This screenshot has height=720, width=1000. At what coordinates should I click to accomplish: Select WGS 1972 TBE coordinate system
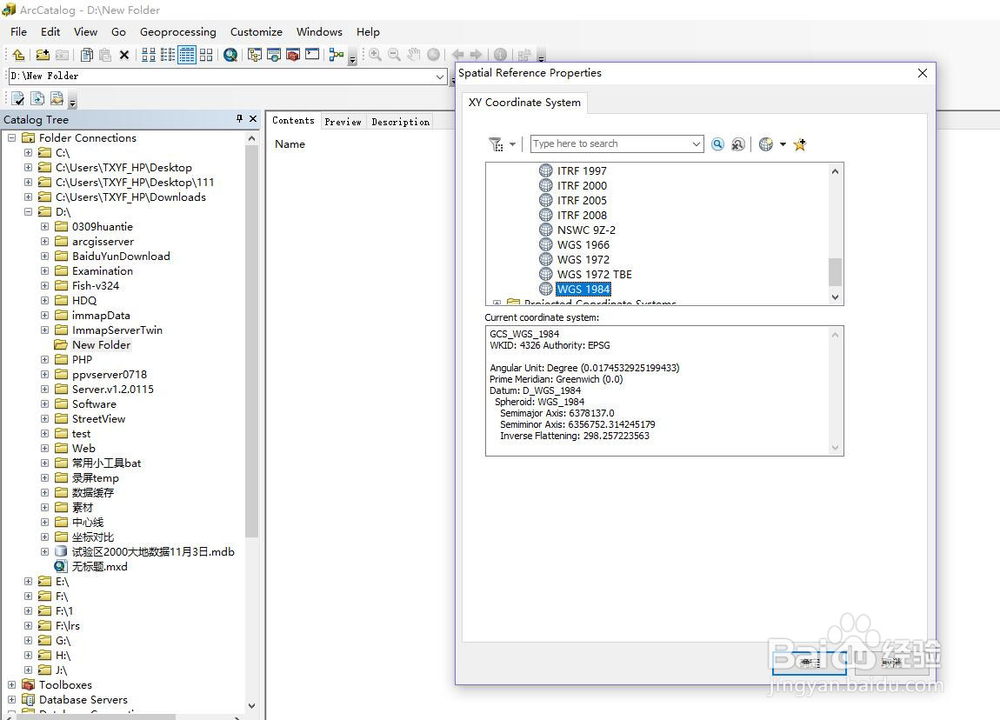(594, 274)
